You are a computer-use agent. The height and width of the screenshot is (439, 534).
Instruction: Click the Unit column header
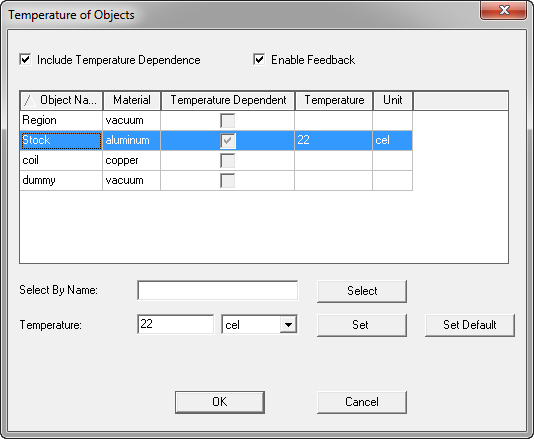pos(393,100)
